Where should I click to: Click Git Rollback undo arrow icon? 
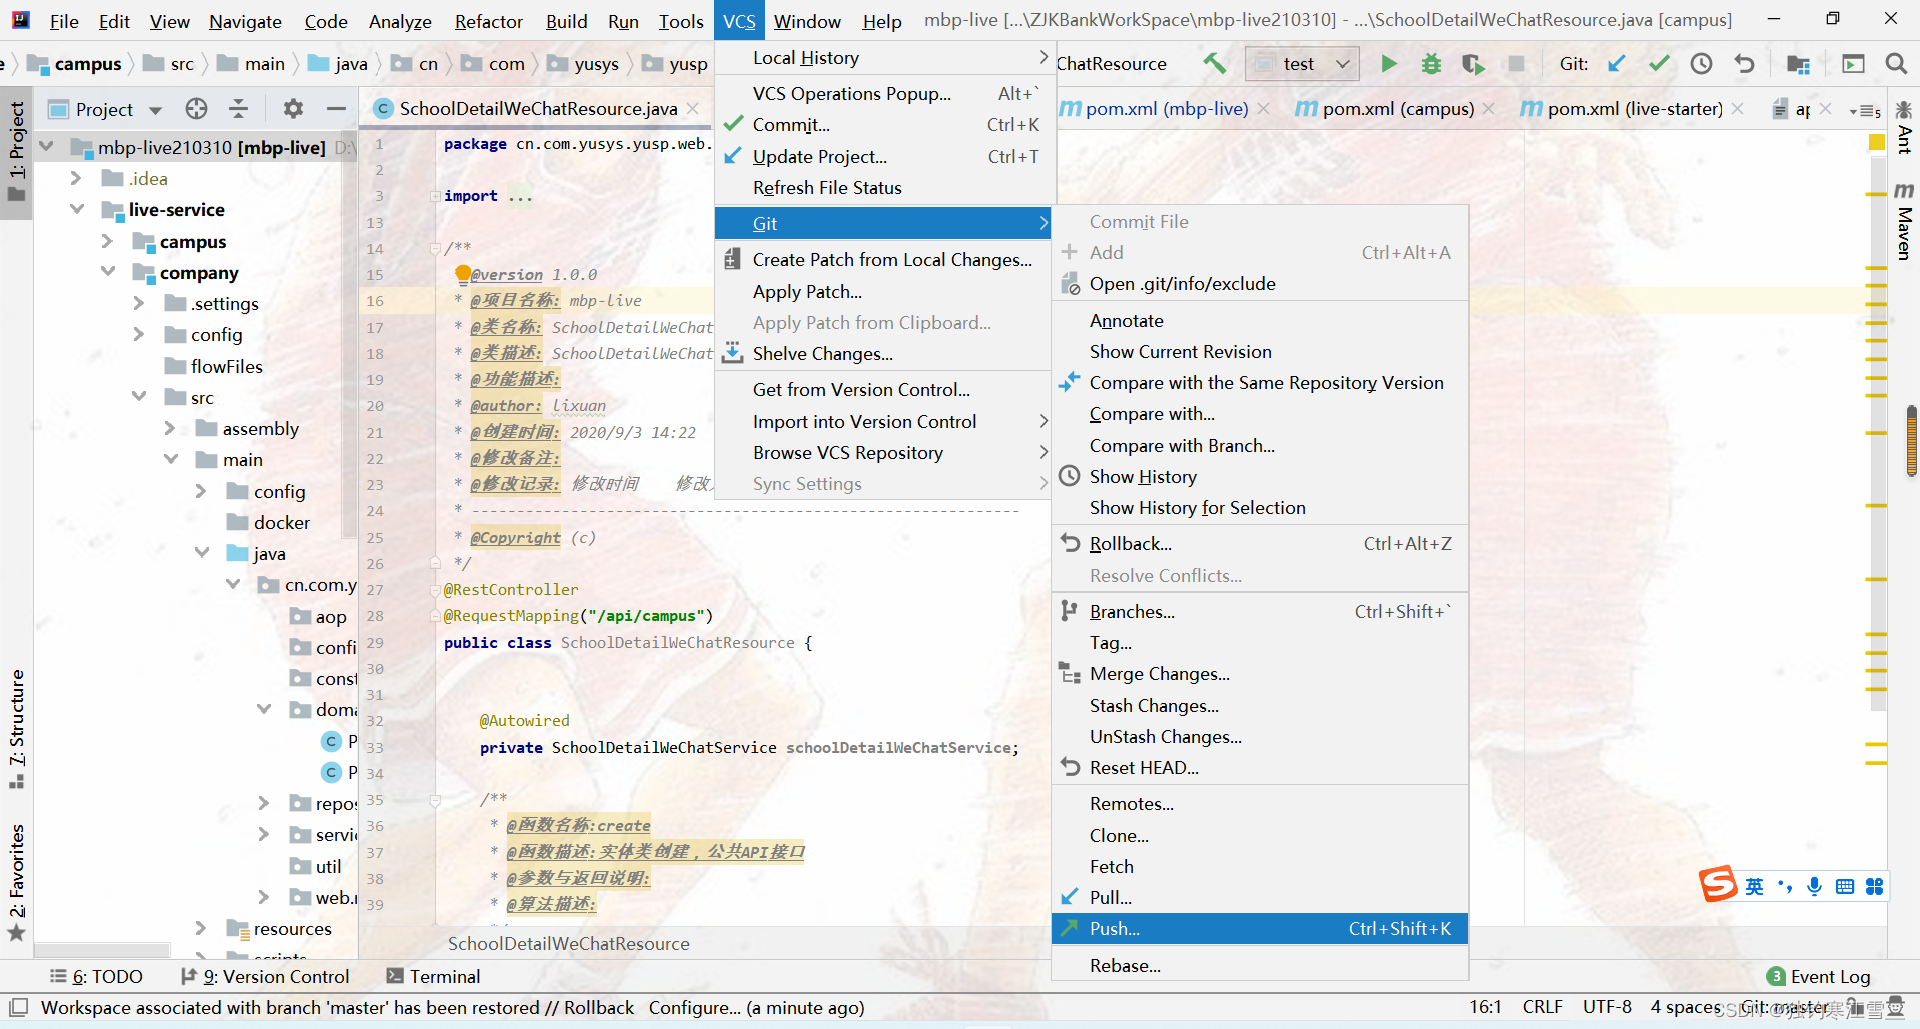[1744, 63]
